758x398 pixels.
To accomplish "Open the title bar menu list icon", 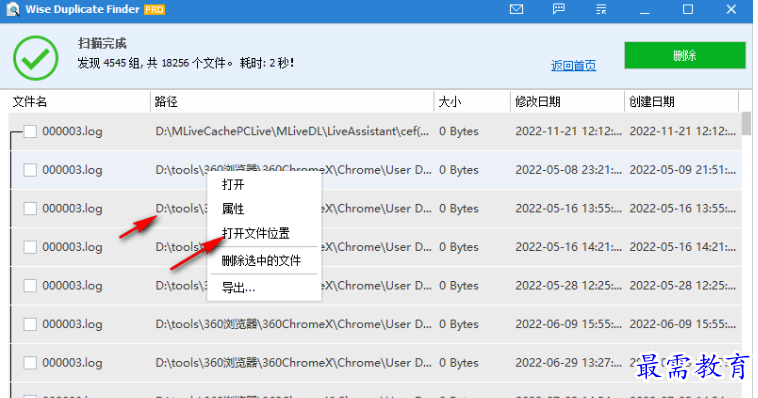I will pyautogui.click(x=601, y=9).
